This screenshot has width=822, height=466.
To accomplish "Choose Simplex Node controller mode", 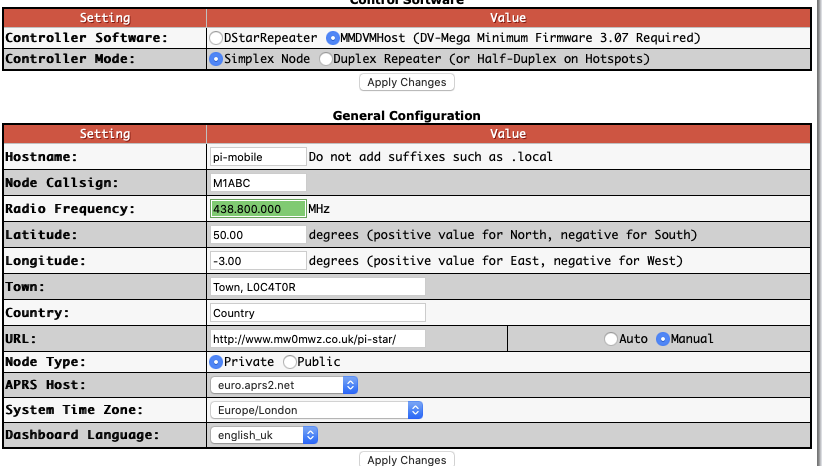I will coord(215,59).
